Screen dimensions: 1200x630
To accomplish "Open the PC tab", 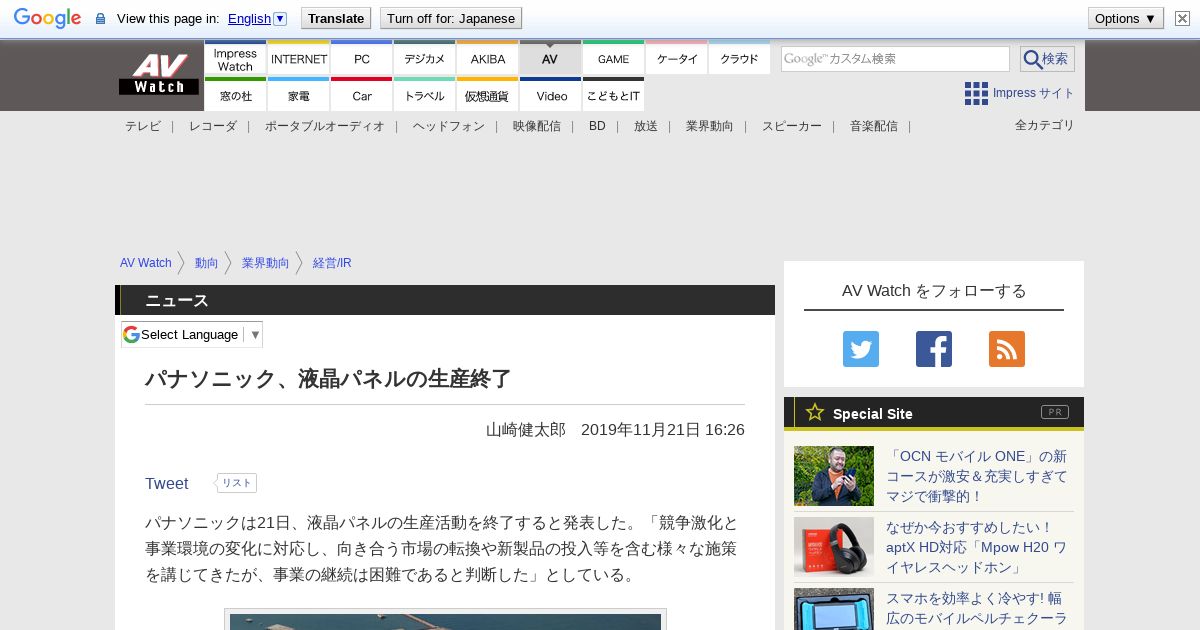I will (362, 58).
